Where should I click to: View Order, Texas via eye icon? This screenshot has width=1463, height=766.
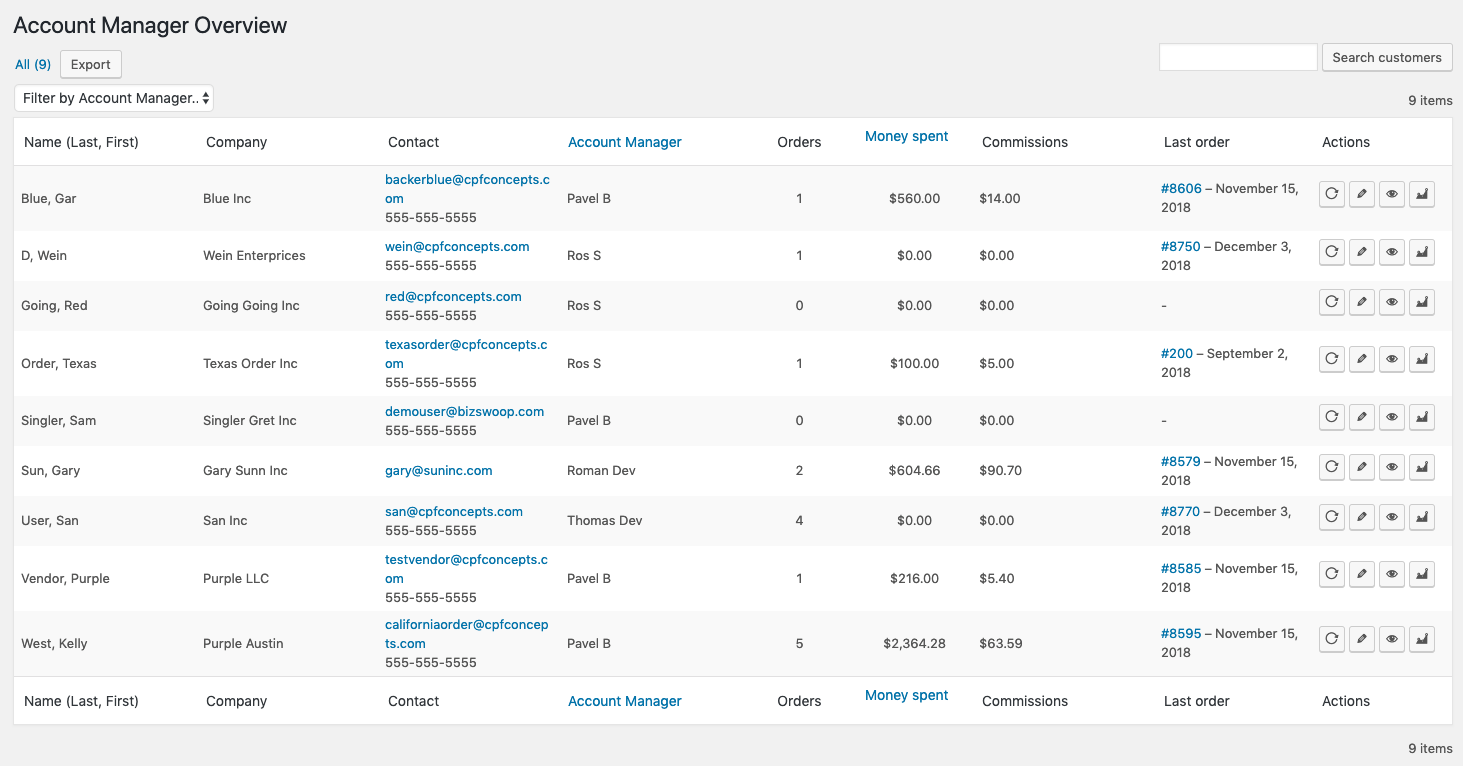(x=1391, y=359)
